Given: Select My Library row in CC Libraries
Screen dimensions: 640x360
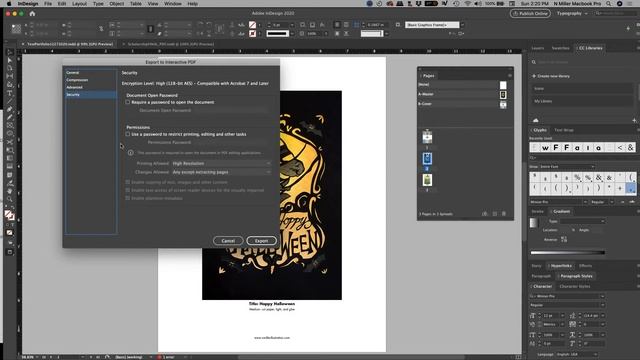Looking at the screenshot, I should pyautogui.click(x=582, y=101).
